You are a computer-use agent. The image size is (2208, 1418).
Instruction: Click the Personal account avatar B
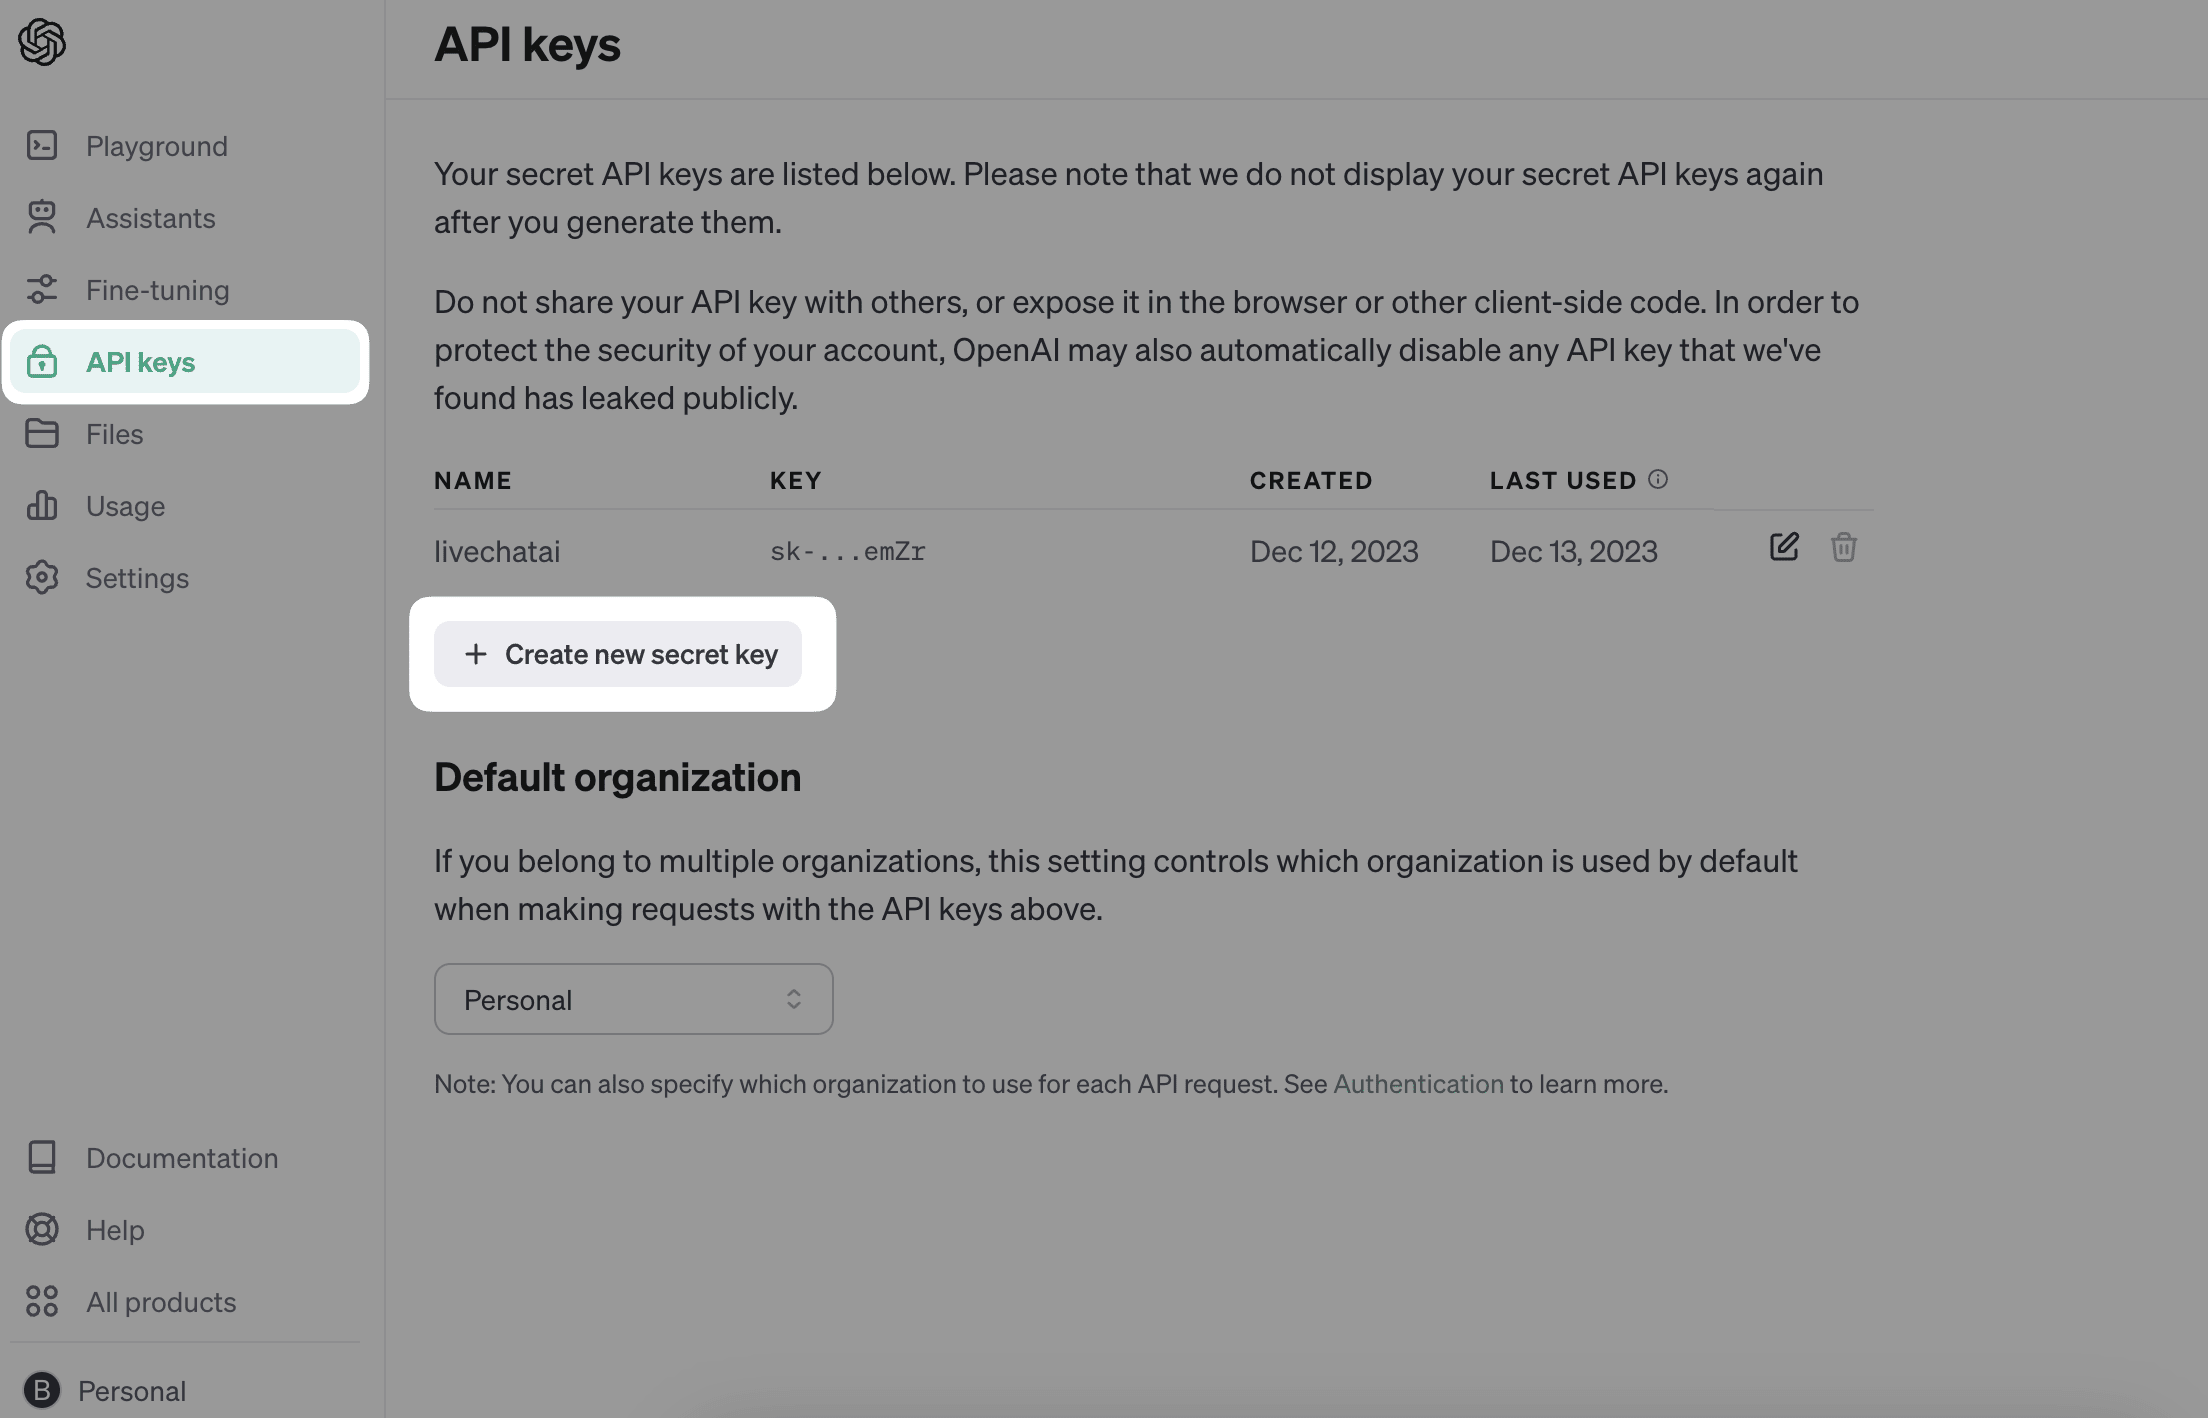pos(42,1390)
